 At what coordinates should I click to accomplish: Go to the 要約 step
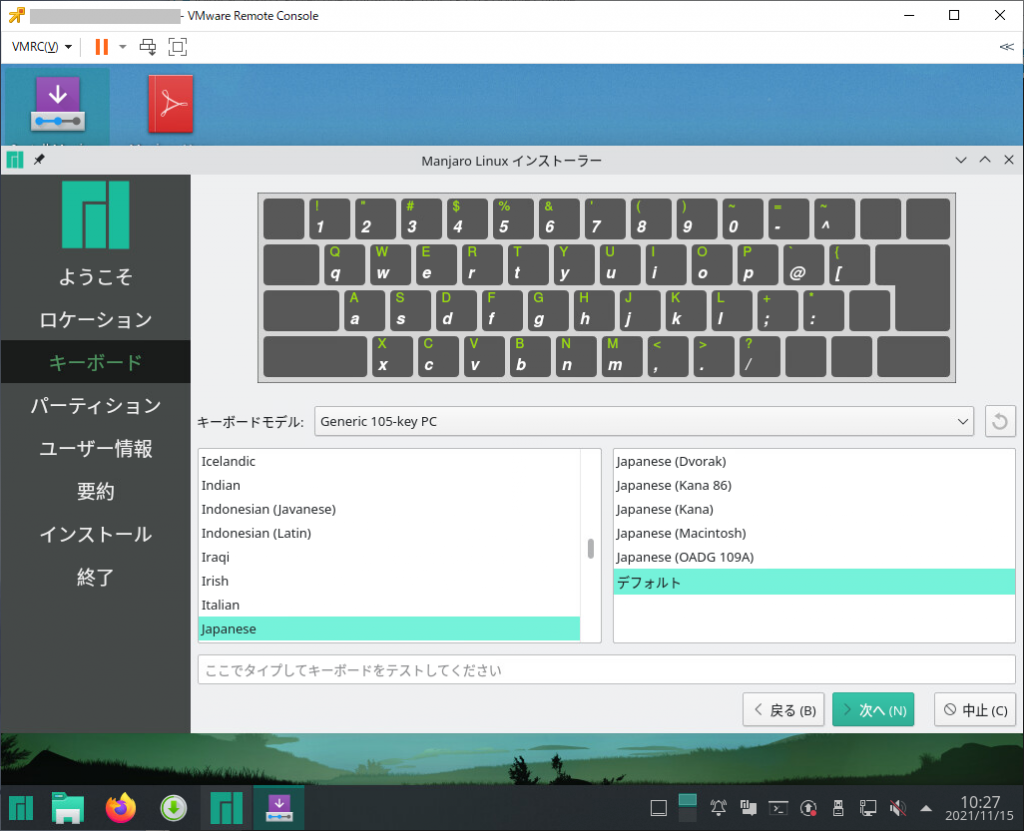click(95, 491)
